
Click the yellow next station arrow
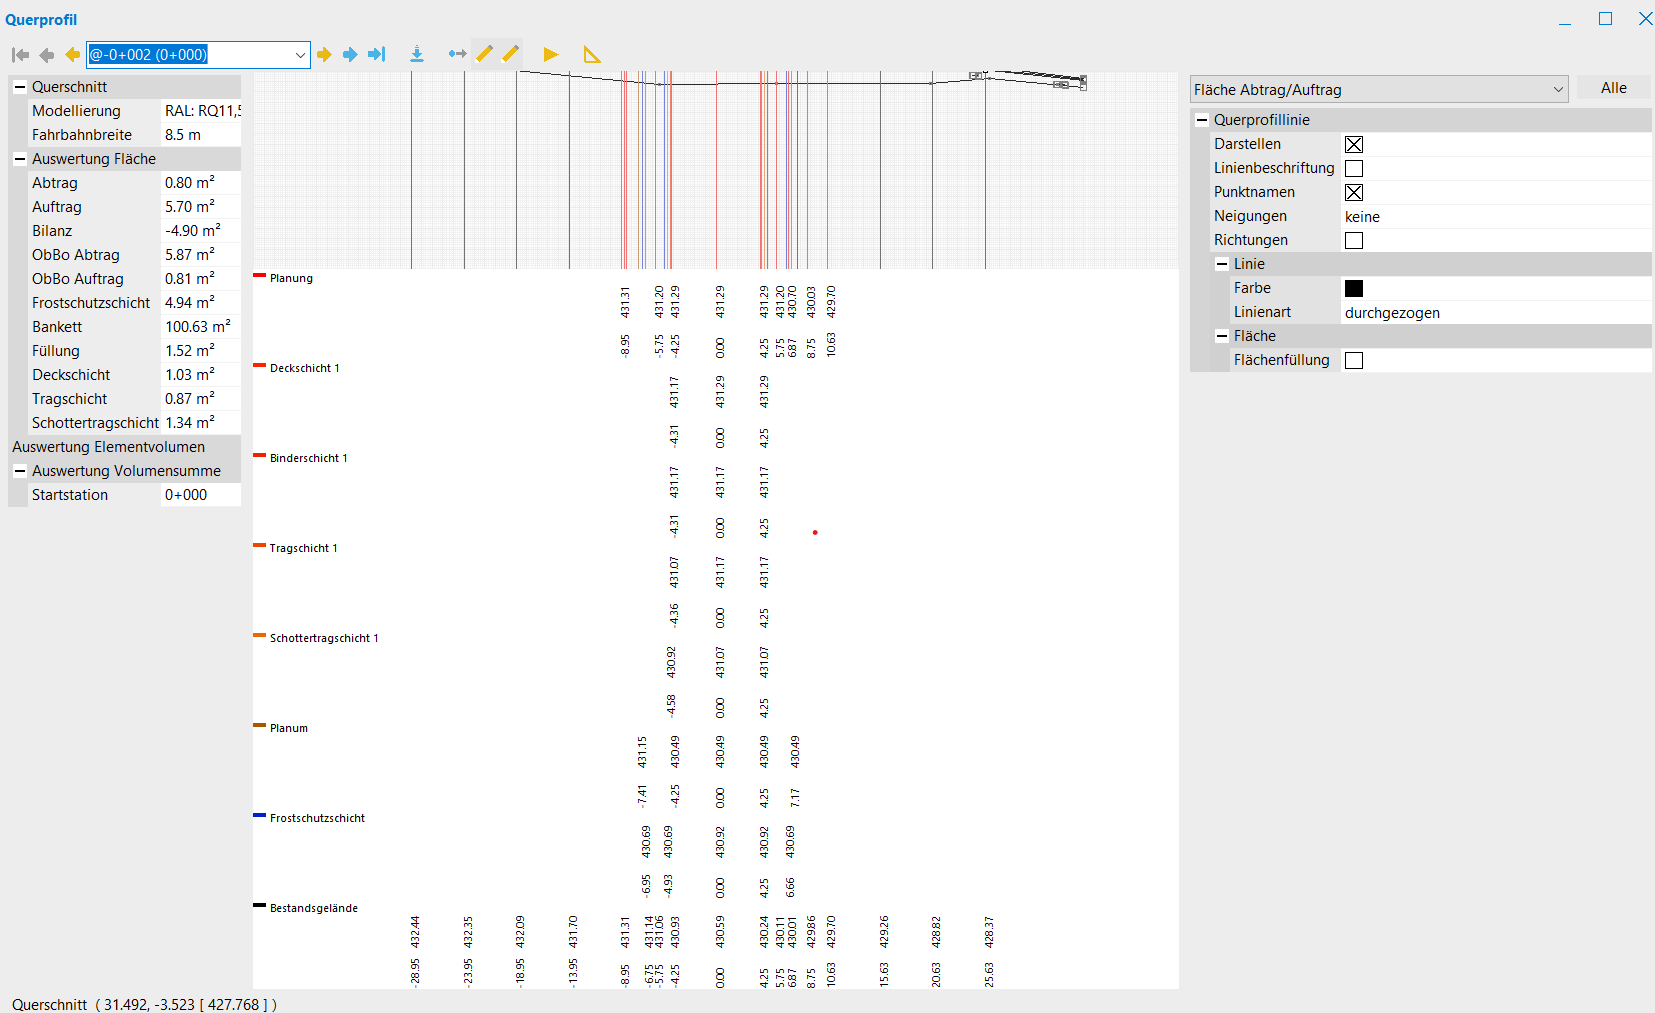(324, 55)
